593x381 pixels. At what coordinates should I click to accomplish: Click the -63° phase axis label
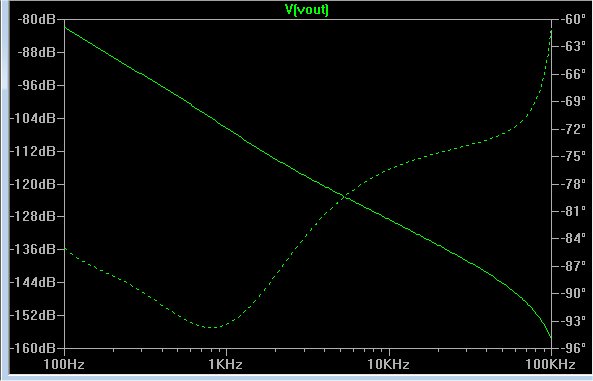[x=573, y=47]
